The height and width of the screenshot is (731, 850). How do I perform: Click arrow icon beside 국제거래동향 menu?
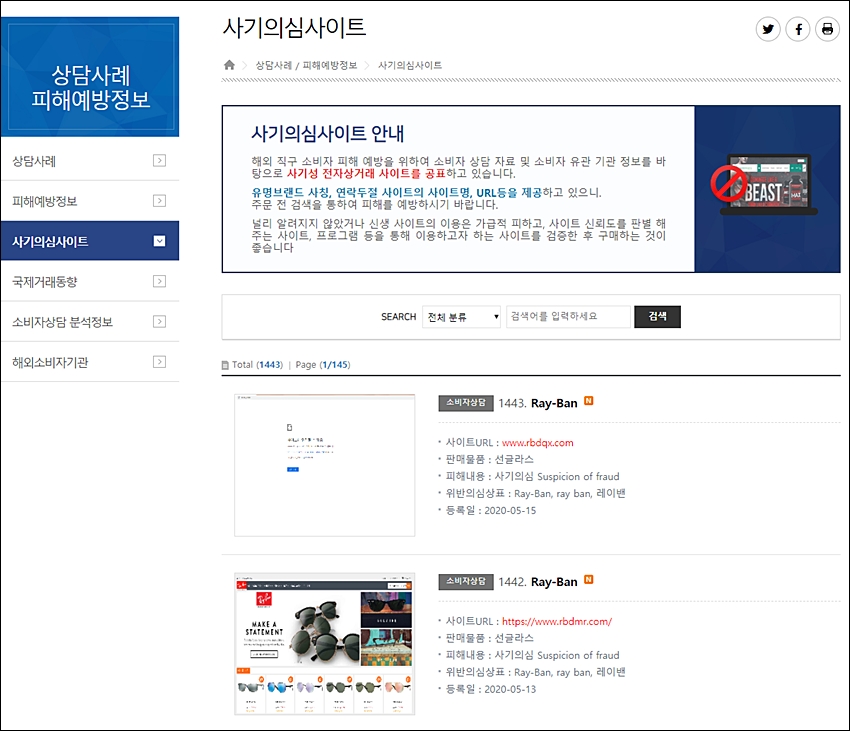159,281
